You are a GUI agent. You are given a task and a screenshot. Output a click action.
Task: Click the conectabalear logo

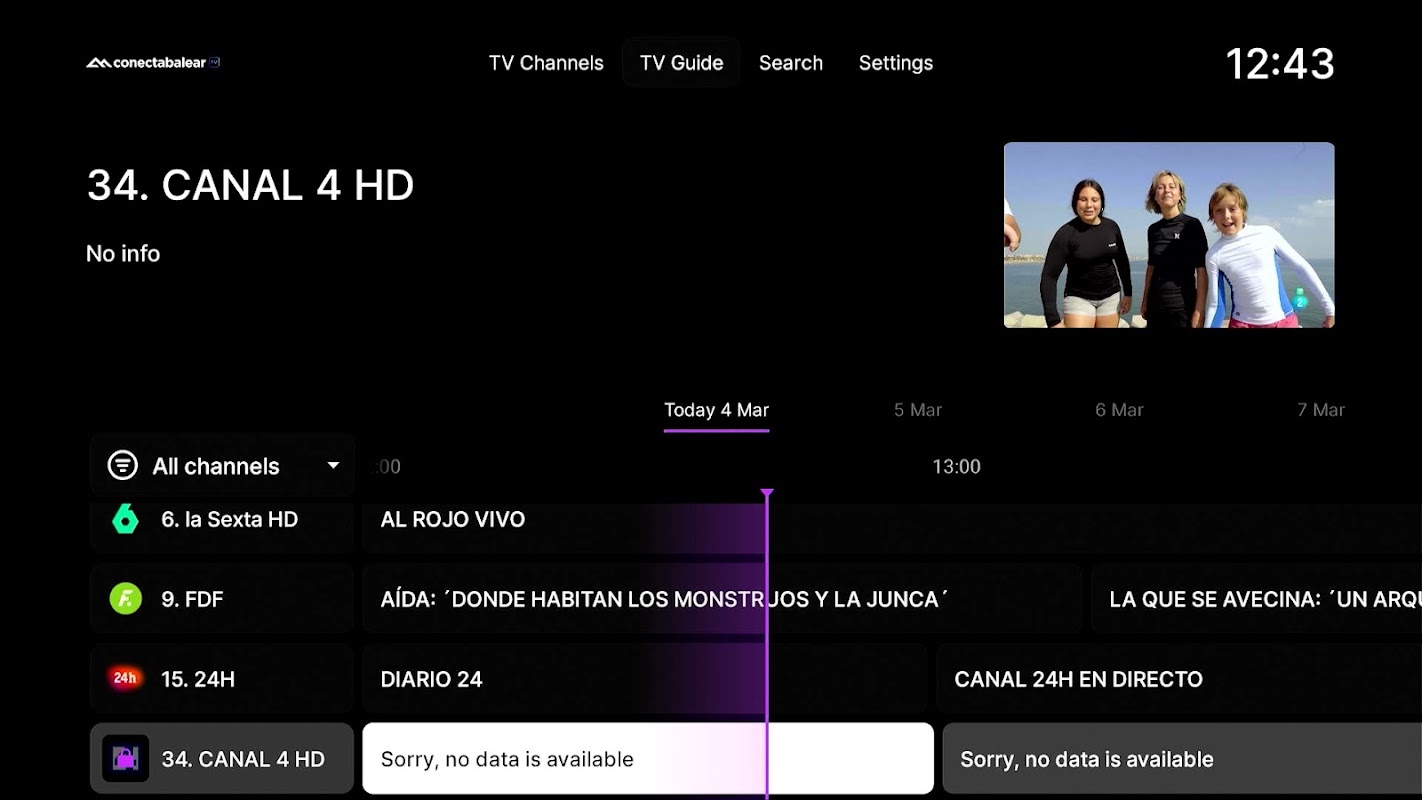pos(153,62)
